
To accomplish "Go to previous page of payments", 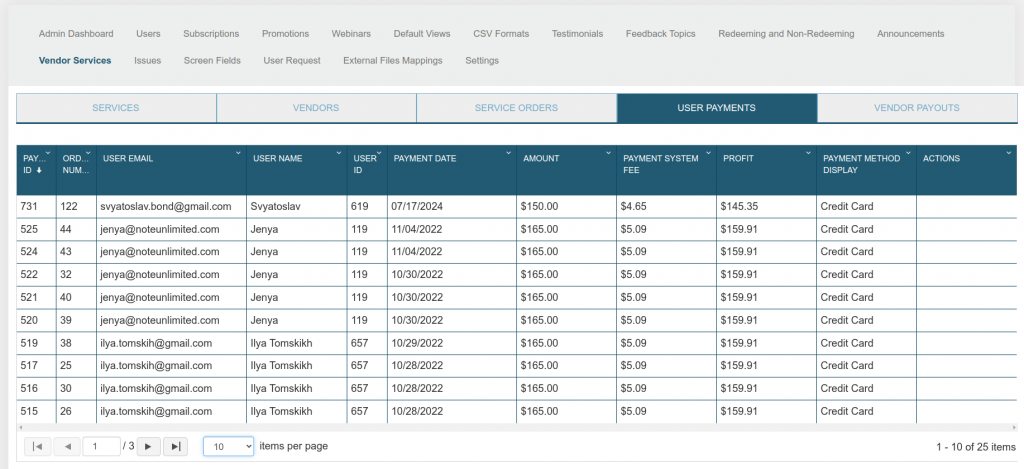I will click(68, 446).
